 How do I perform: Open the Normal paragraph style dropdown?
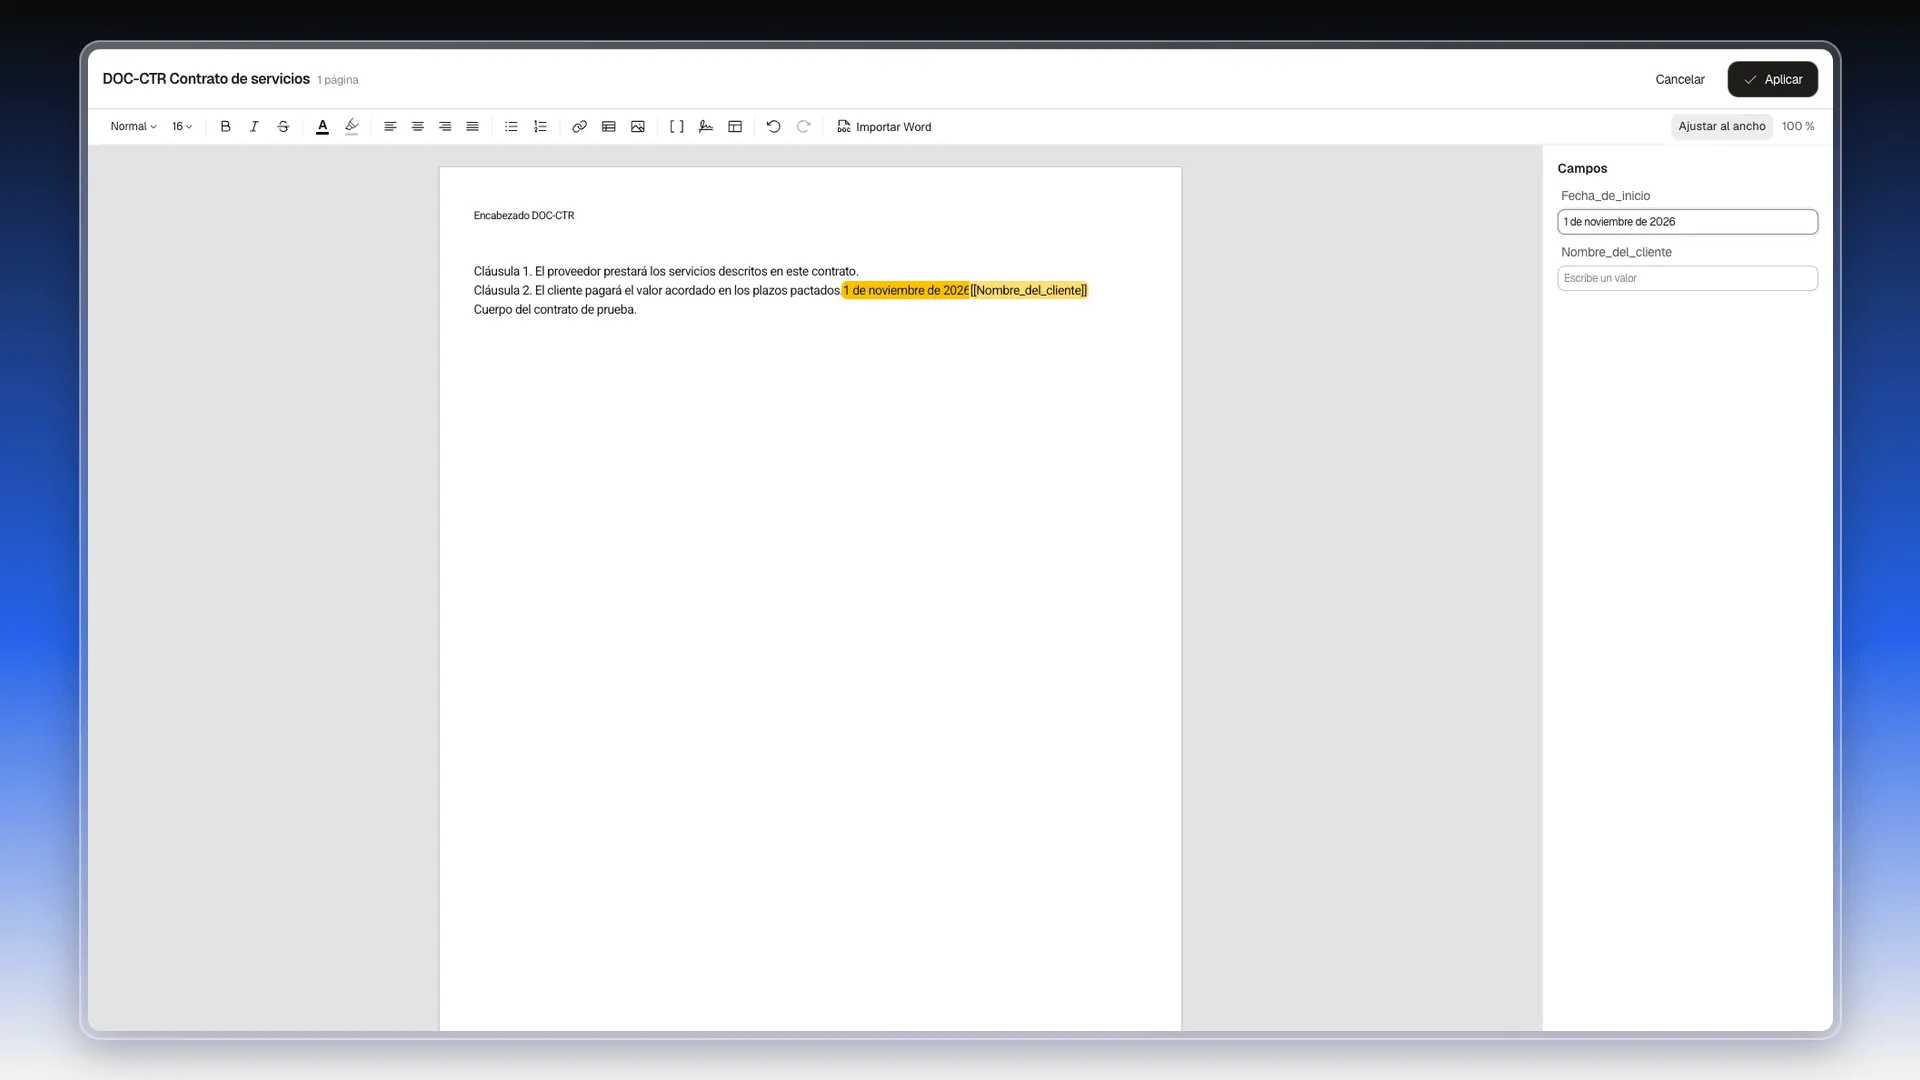133,127
